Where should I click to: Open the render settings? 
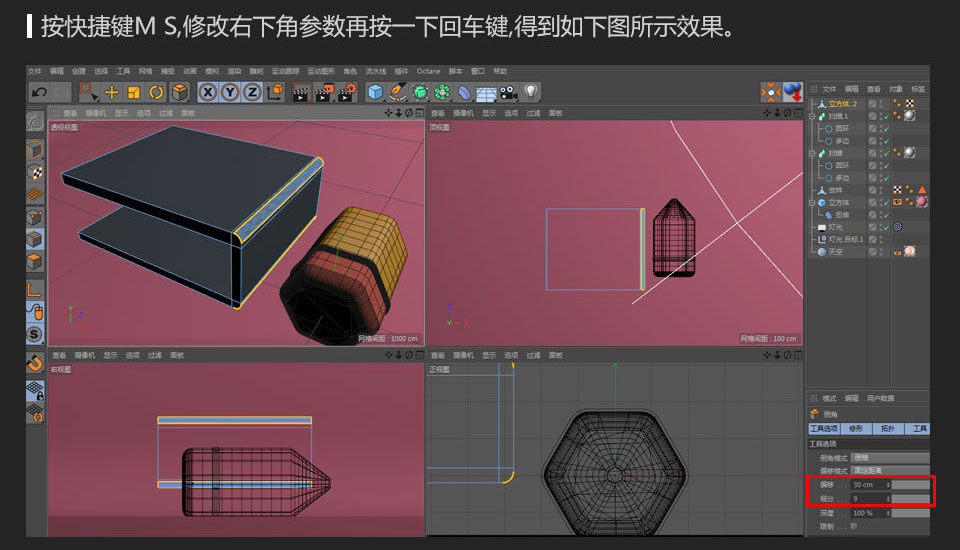[x=347, y=92]
